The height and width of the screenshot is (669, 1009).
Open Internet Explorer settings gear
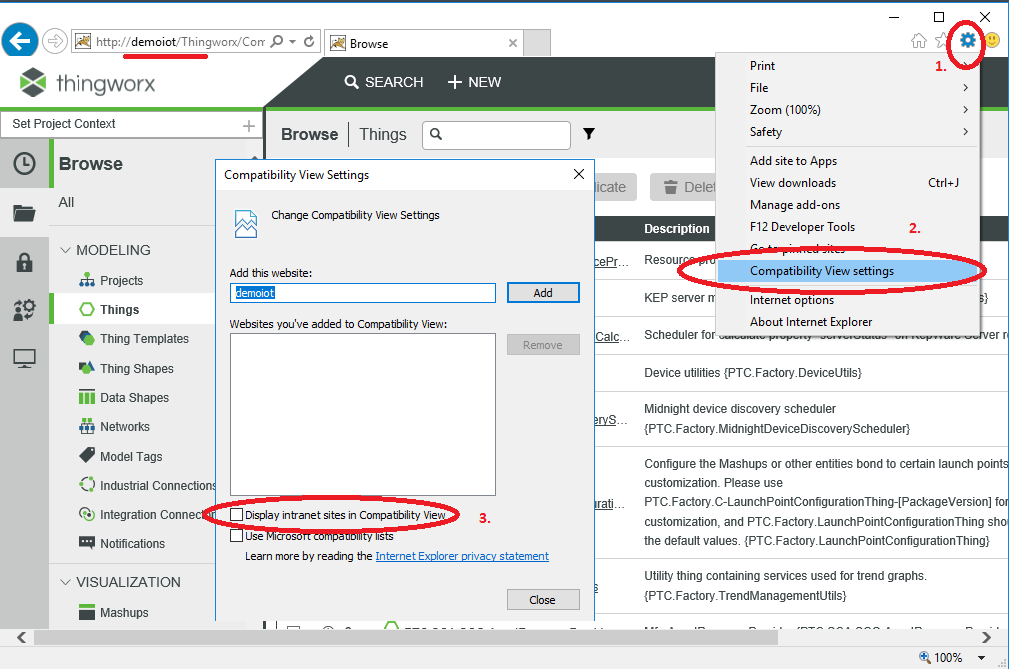[x=967, y=41]
